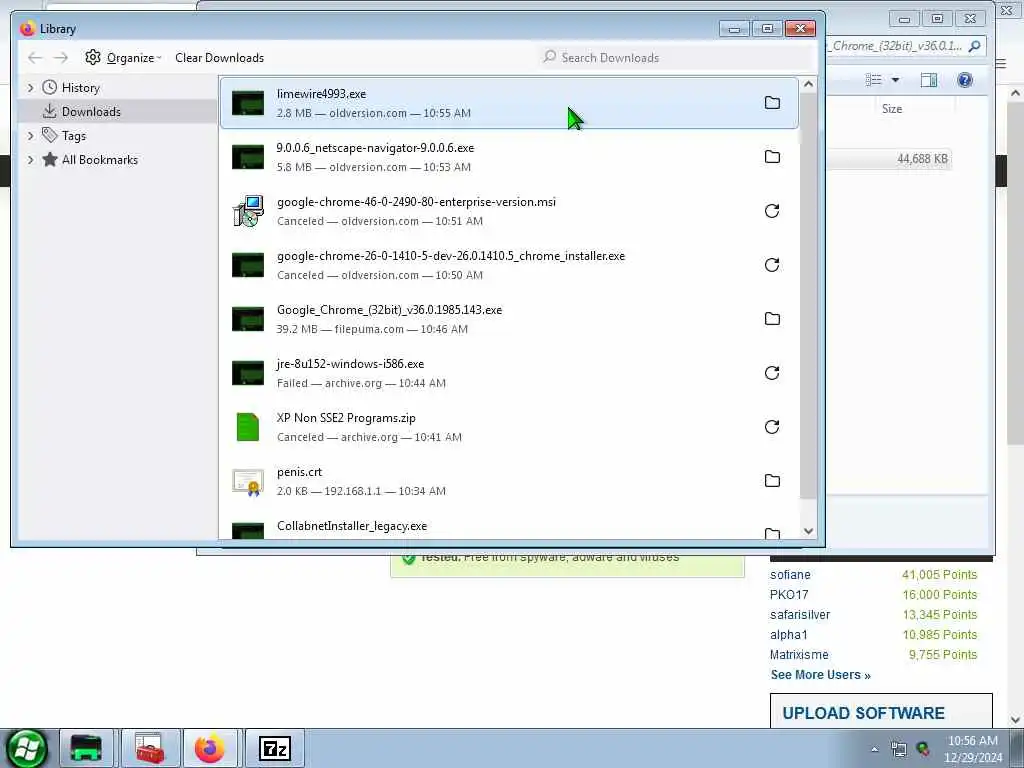Open the red toolbox taskbar application
Viewport: 1024px width, 768px height.
[150, 748]
